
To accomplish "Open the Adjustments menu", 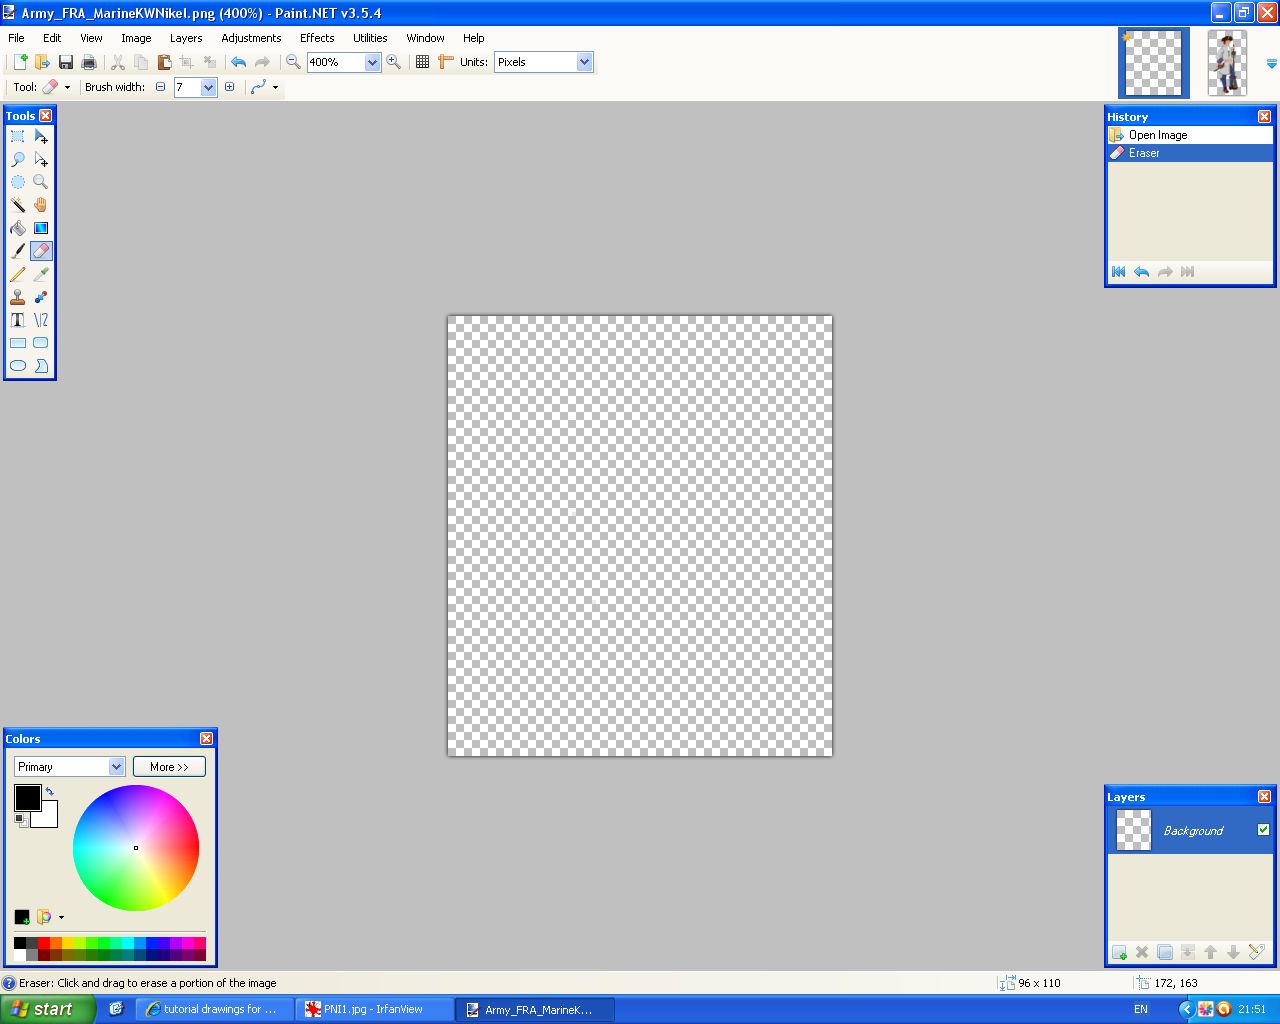I will [251, 38].
